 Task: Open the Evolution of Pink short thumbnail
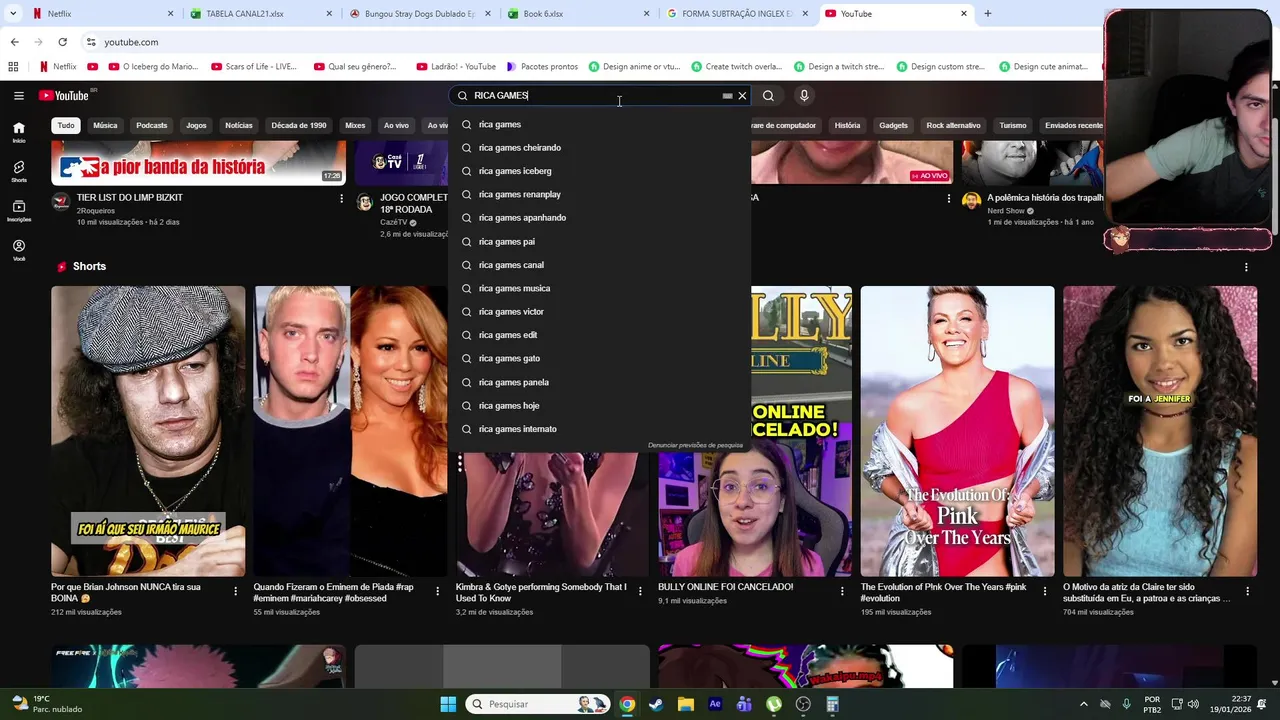(x=957, y=431)
